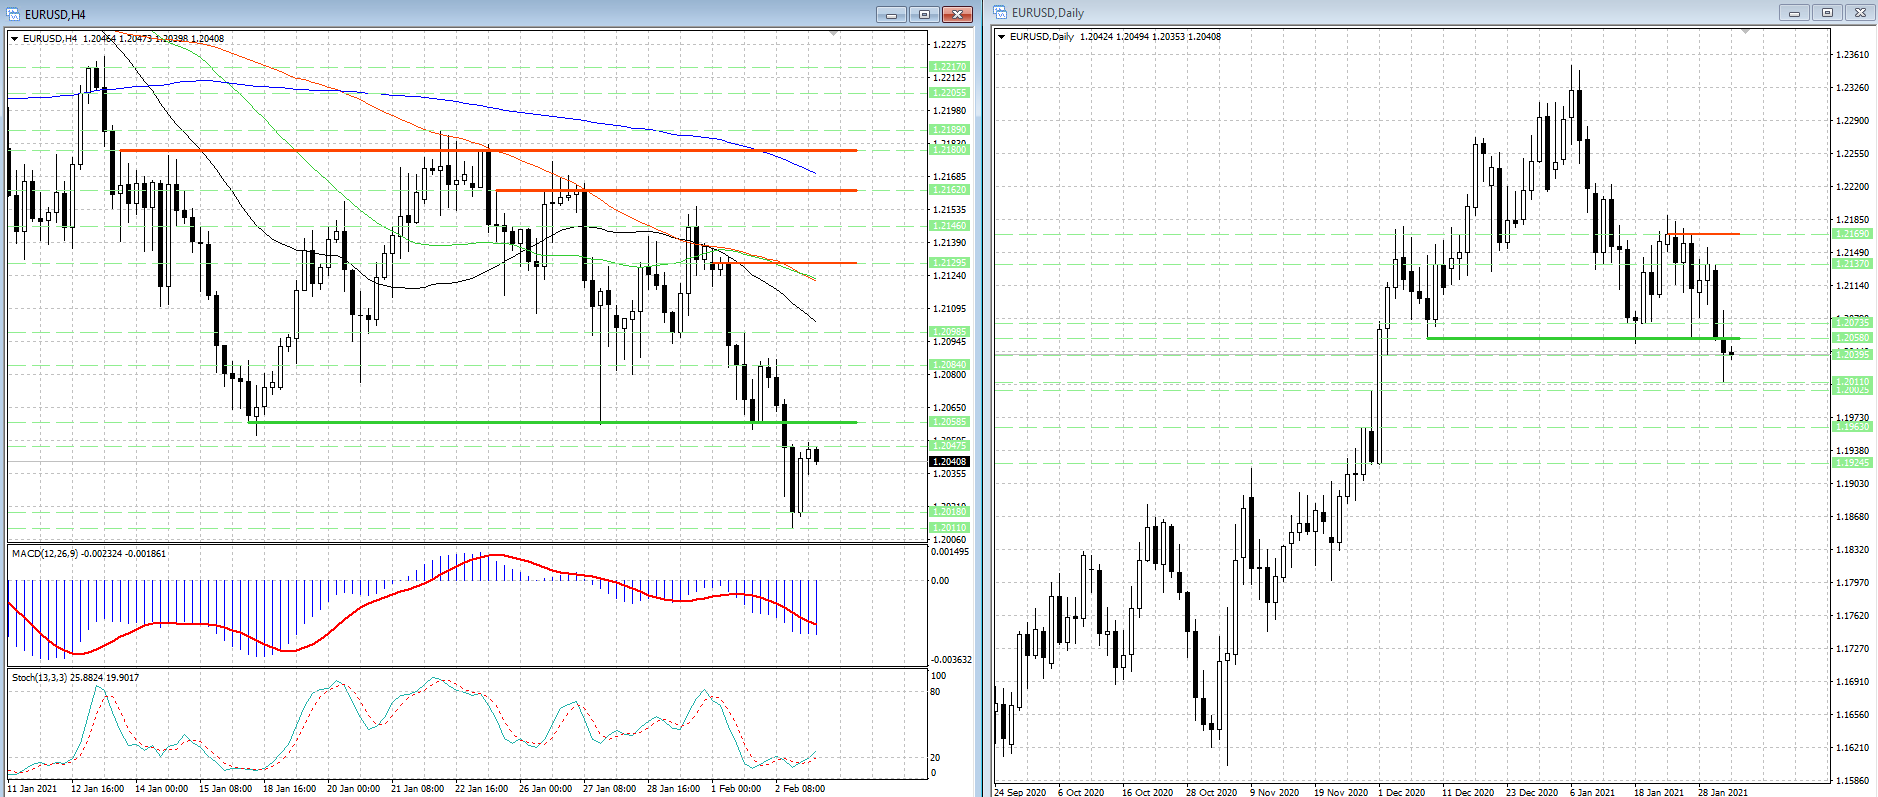1878x797 pixels.
Task: Click the 9 Nov 2020 date label
Action: [1275, 792]
